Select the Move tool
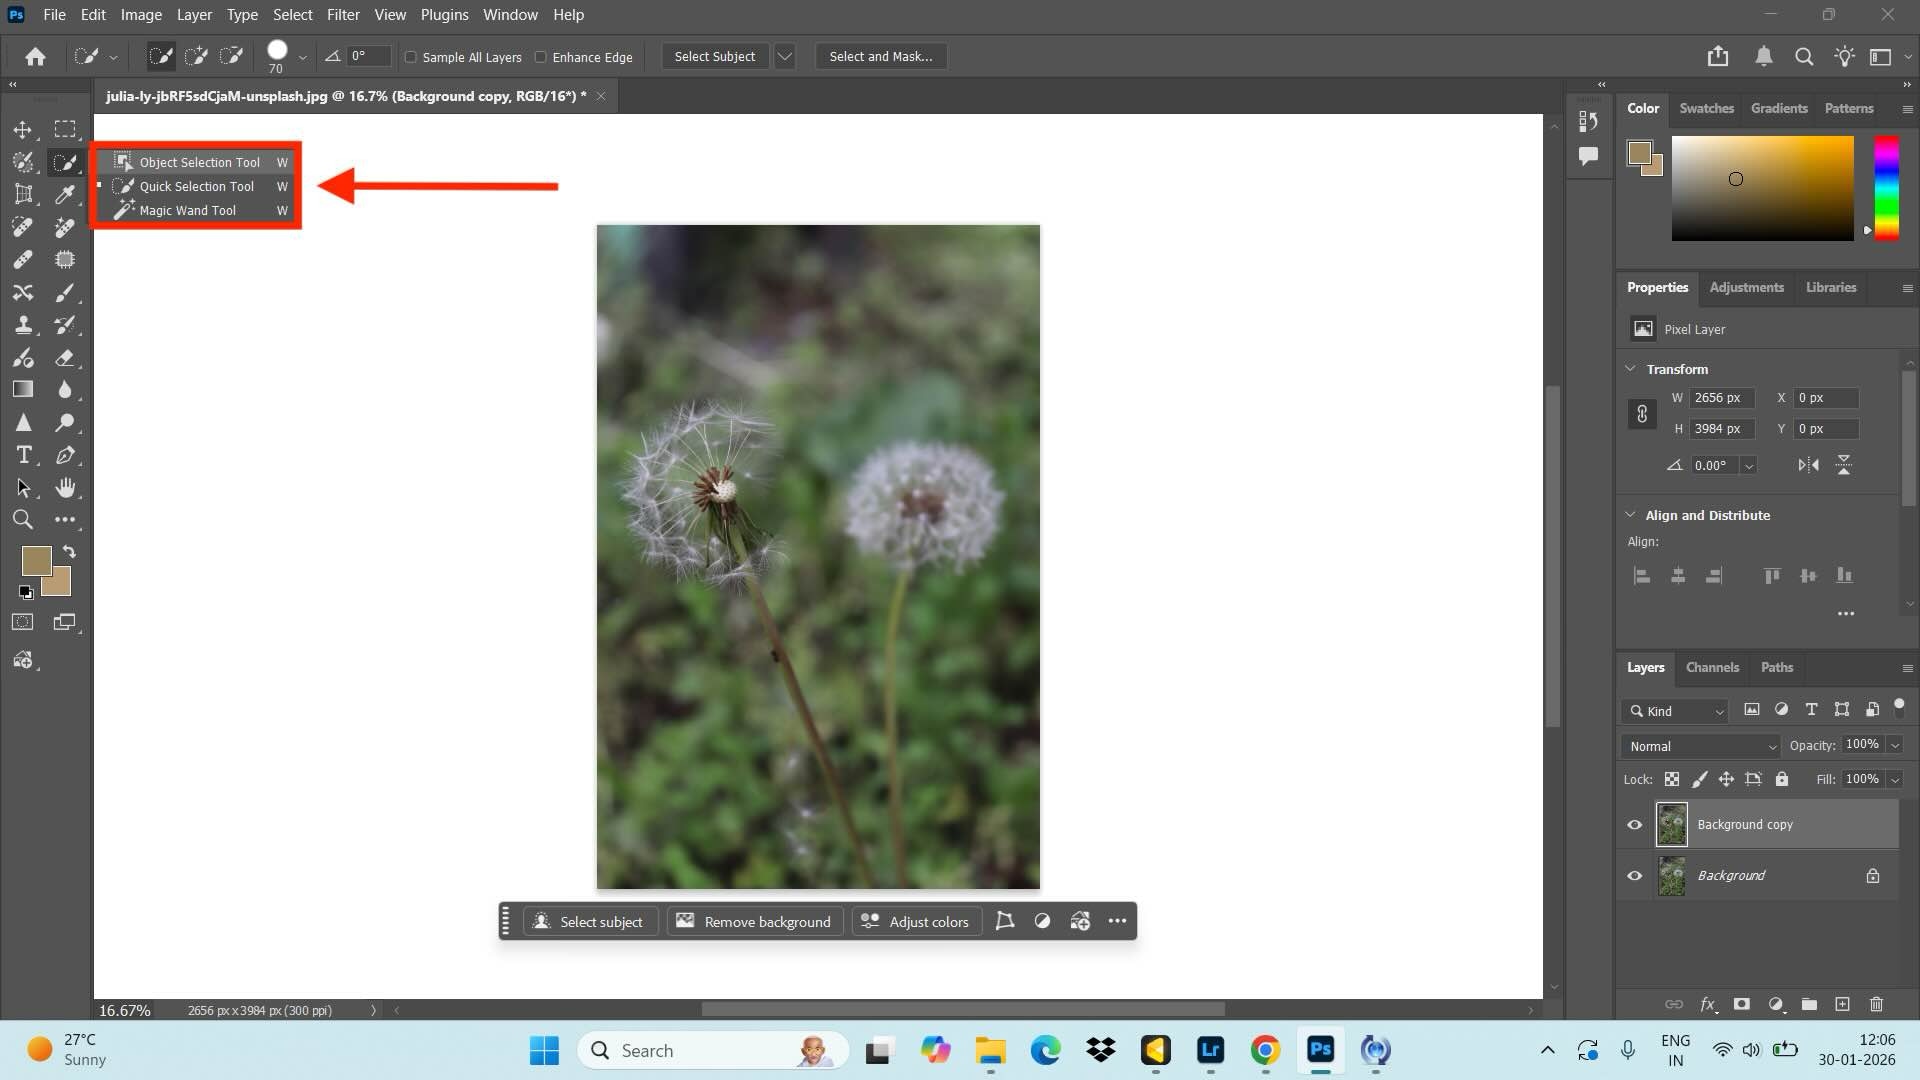Viewport: 1920px width, 1080px height. pos(24,130)
